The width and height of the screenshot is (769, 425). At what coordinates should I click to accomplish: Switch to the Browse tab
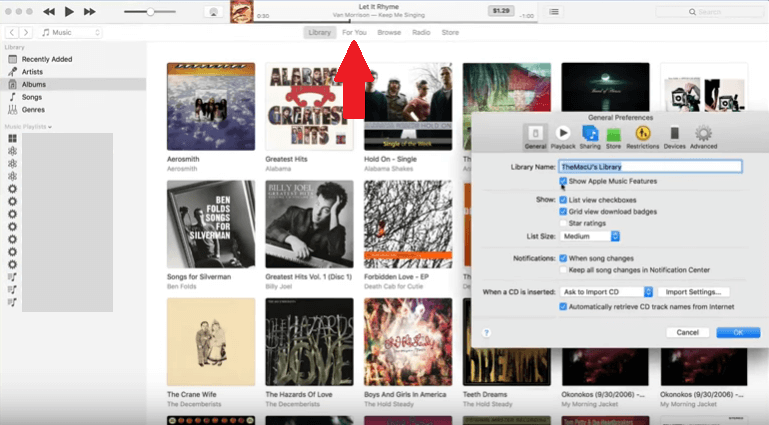(x=389, y=32)
